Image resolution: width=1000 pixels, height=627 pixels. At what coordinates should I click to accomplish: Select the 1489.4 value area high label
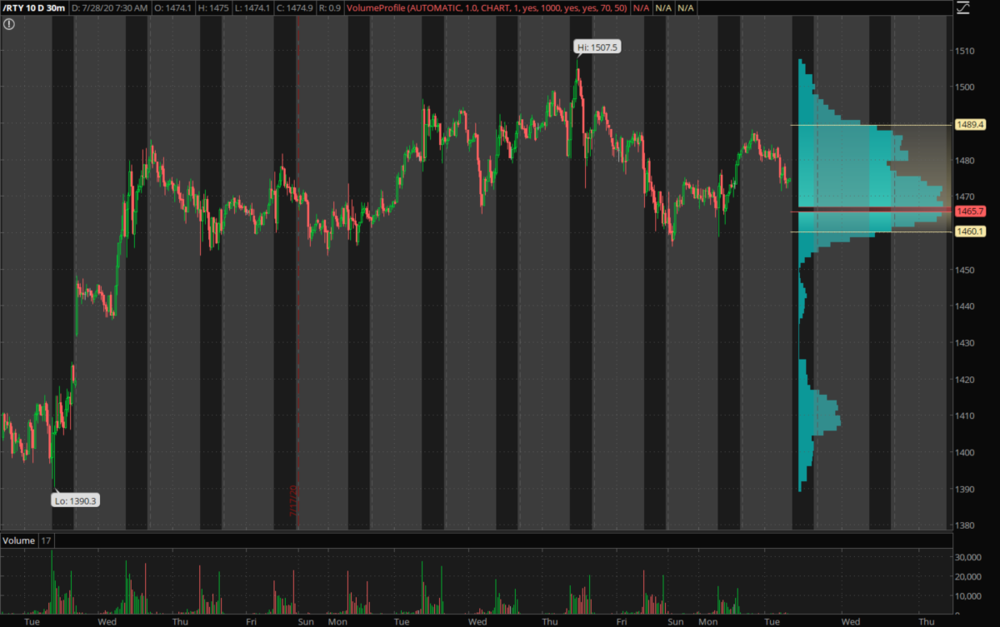click(x=970, y=125)
